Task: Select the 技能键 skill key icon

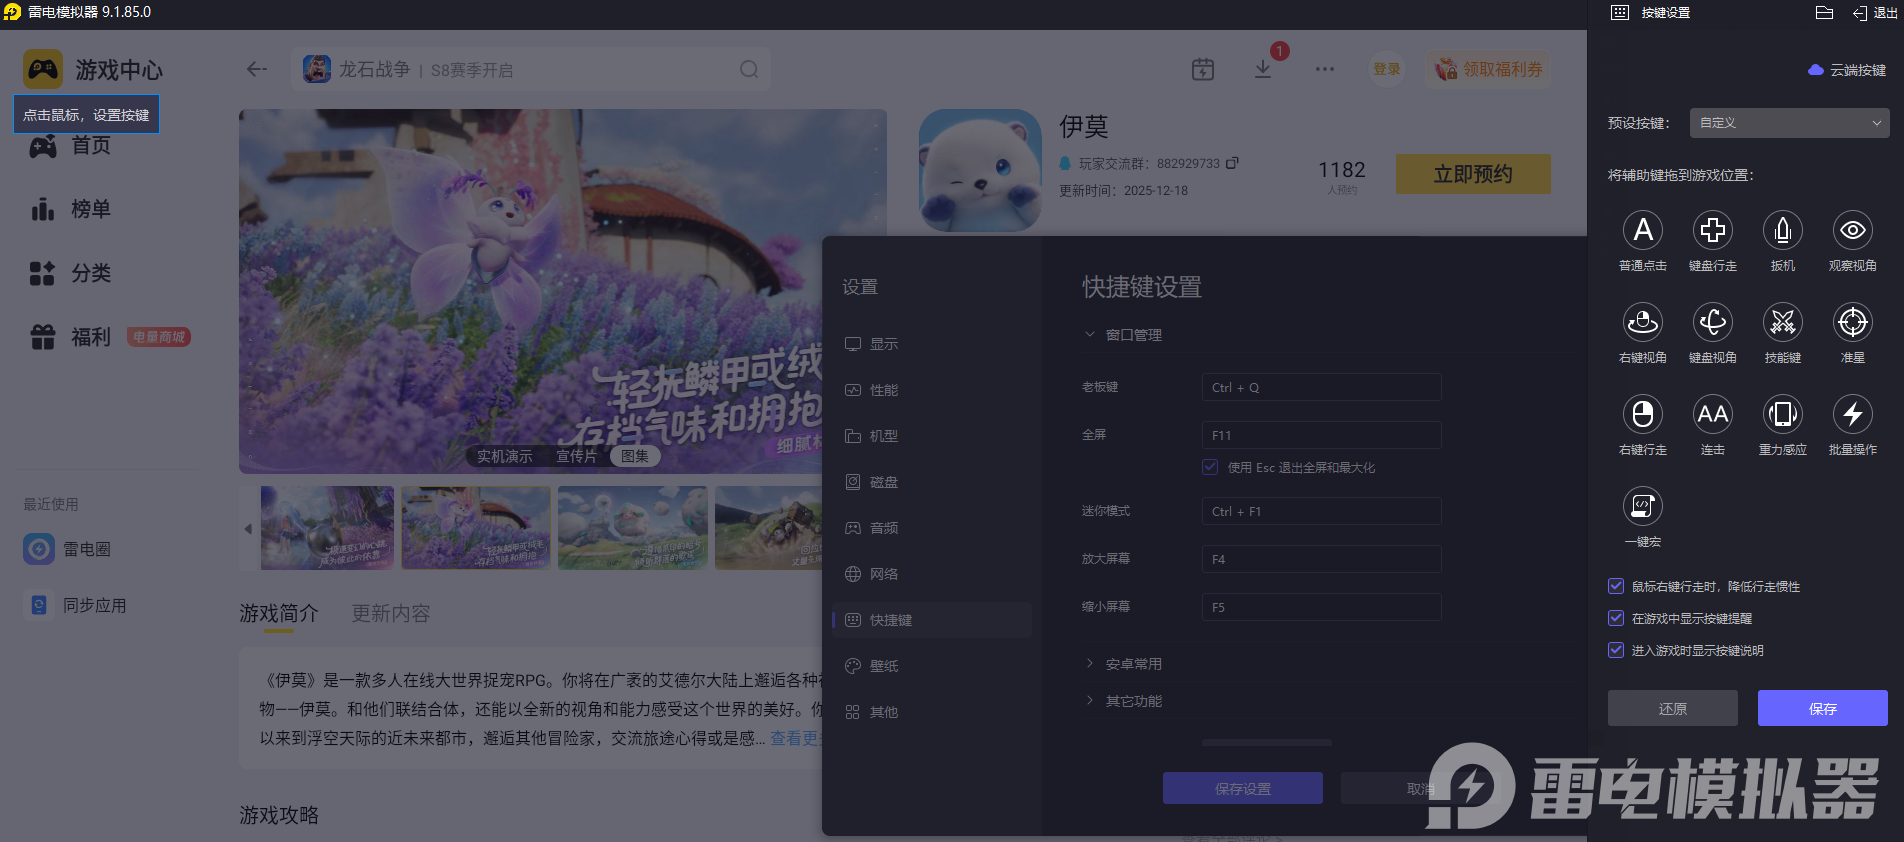Action: 1782,322
